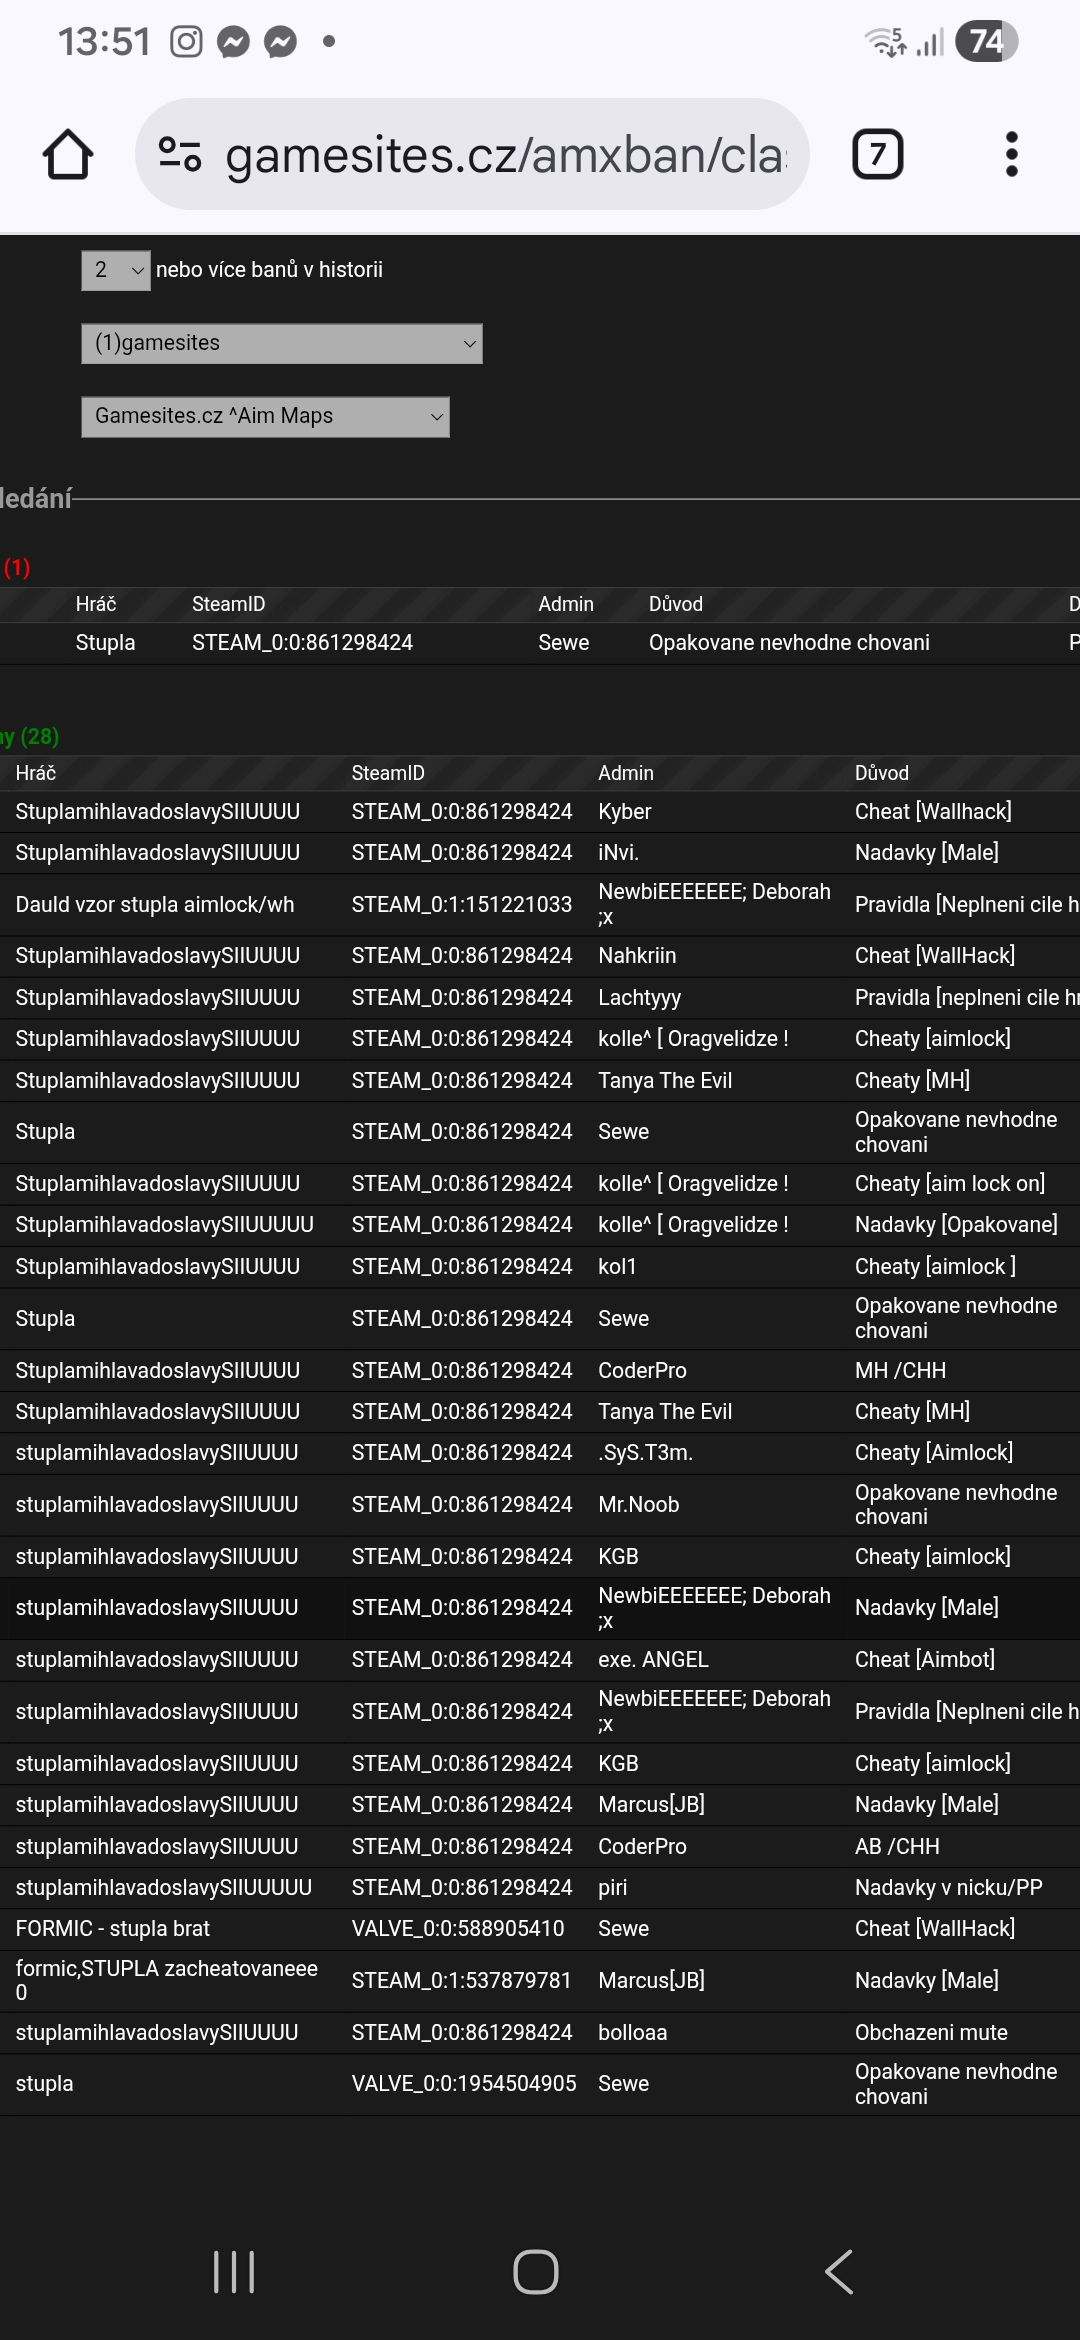Viewport: 1080px width, 2340px height.
Task: Open ban entry issued by admin bolloaa
Action: point(632,2032)
